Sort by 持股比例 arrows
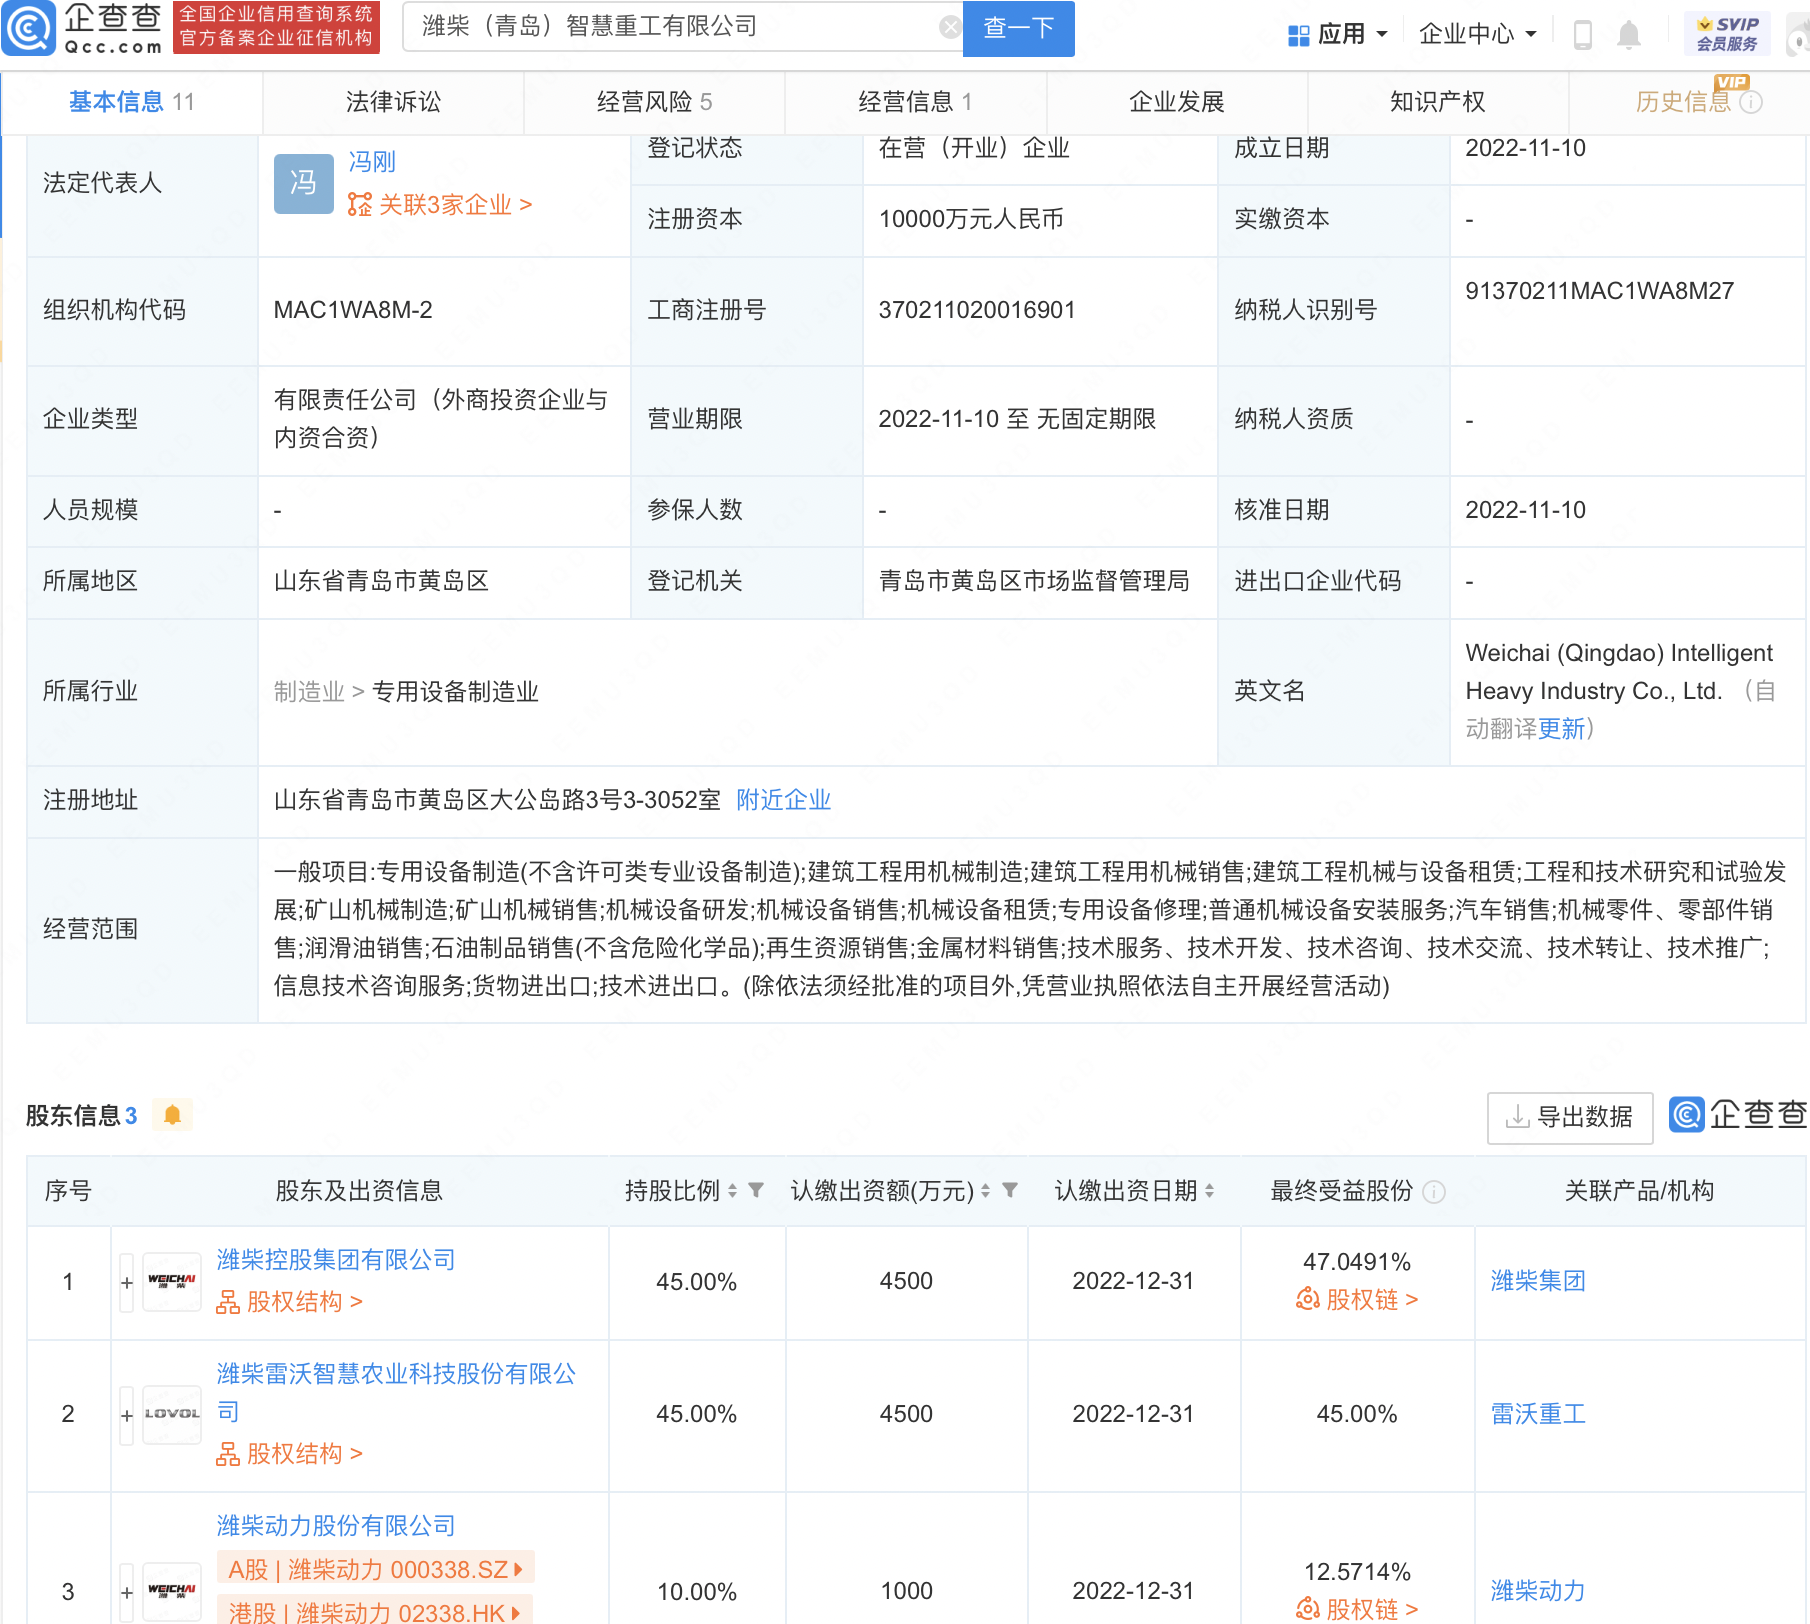Screen dimensions: 1810x1624 [x=732, y=1190]
